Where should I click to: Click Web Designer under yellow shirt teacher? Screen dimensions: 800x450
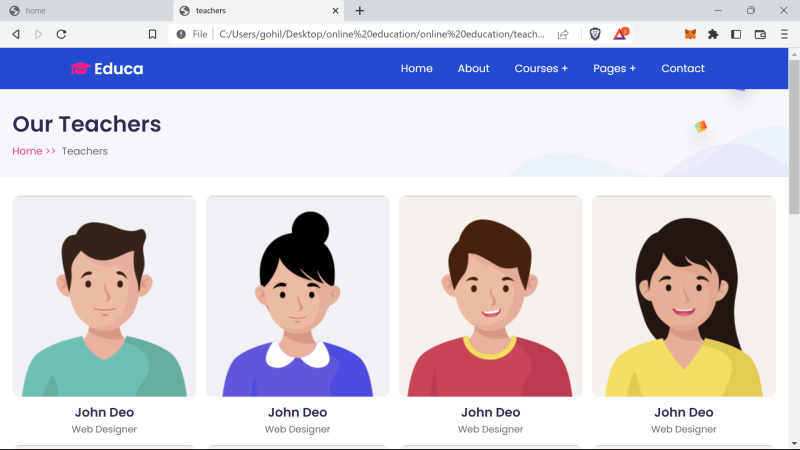click(684, 430)
